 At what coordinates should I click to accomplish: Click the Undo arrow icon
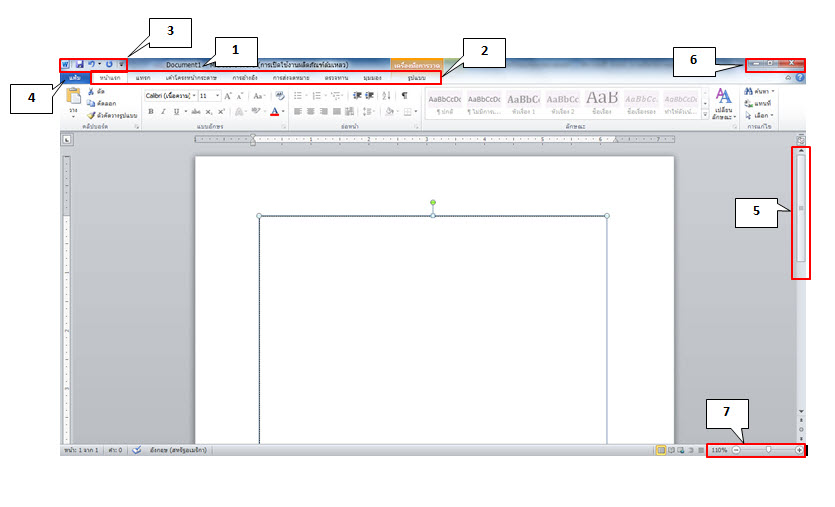pyautogui.click(x=90, y=64)
